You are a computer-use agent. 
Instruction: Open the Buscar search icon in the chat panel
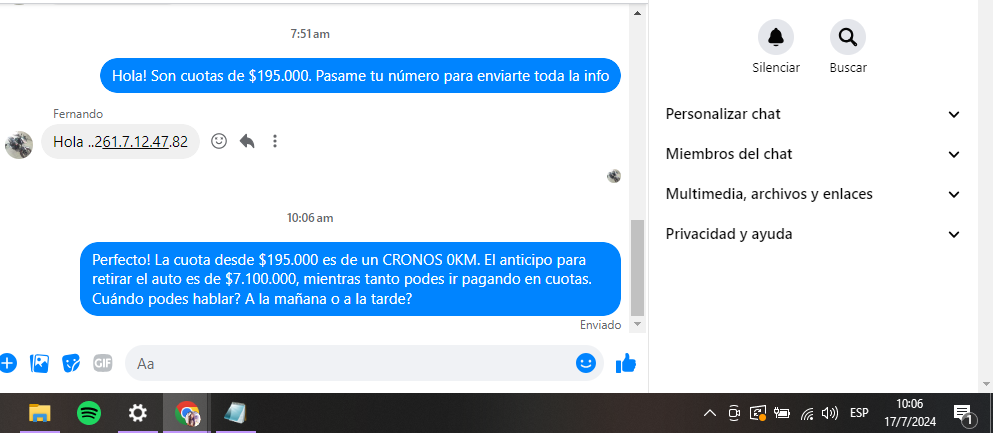(x=848, y=37)
